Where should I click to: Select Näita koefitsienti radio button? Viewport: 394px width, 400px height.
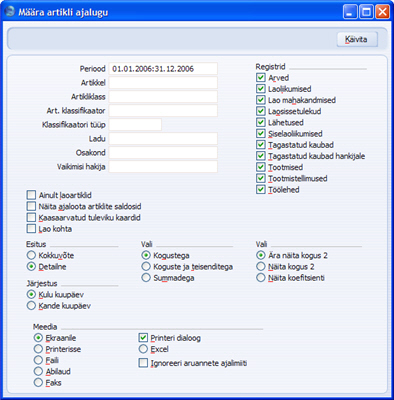coord(261,278)
